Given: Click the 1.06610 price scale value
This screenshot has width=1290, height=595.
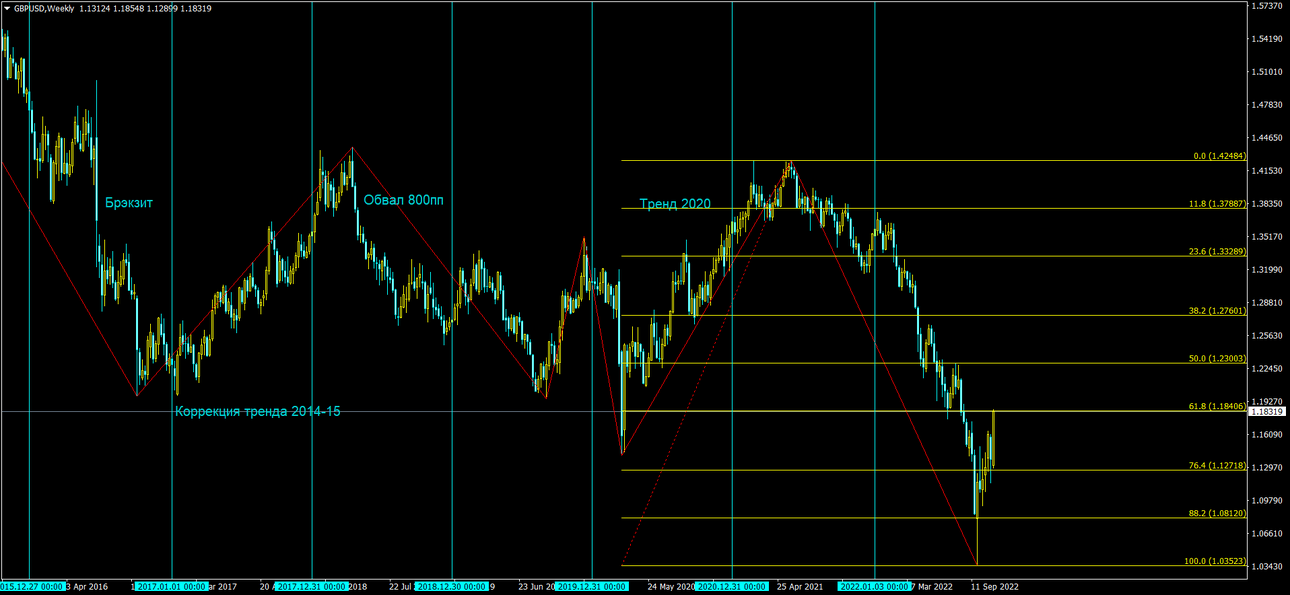Looking at the screenshot, I should tap(1267, 534).
